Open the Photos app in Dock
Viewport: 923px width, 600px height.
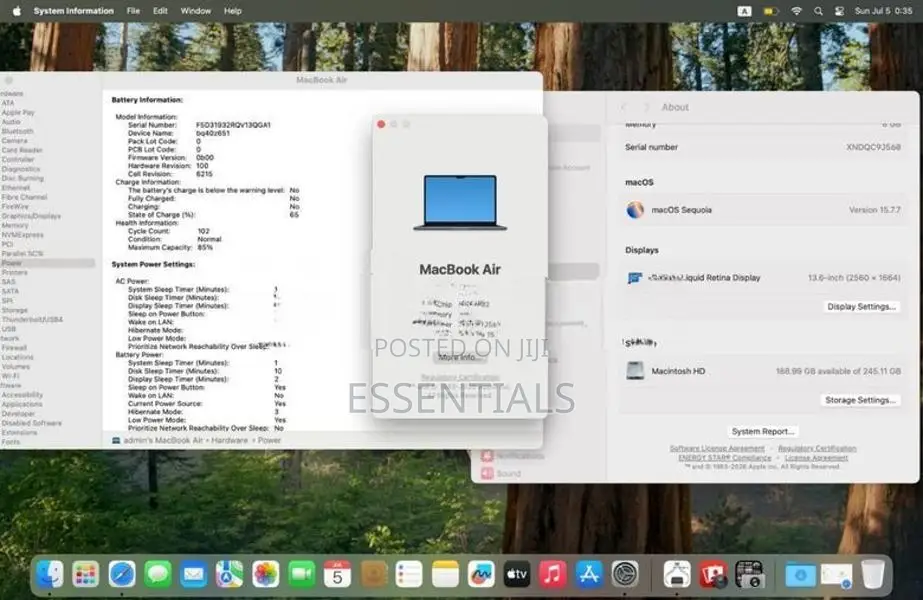(265, 574)
